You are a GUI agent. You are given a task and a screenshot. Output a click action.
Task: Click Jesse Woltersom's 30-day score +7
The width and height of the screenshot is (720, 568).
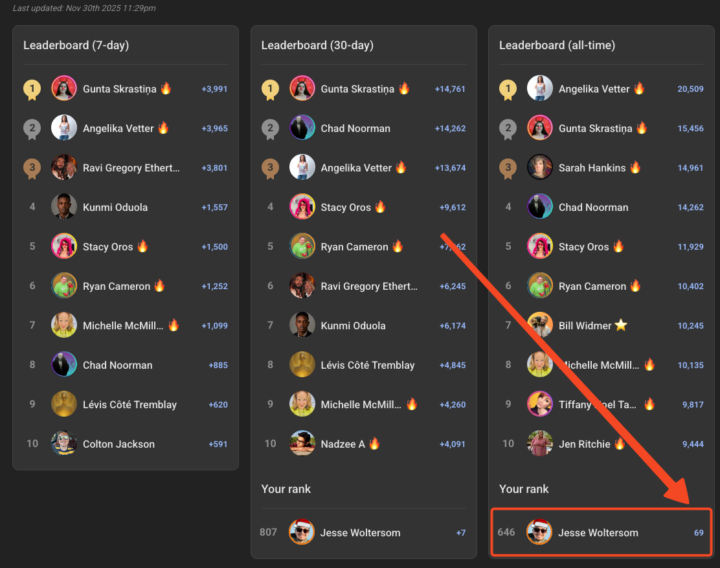tap(461, 533)
